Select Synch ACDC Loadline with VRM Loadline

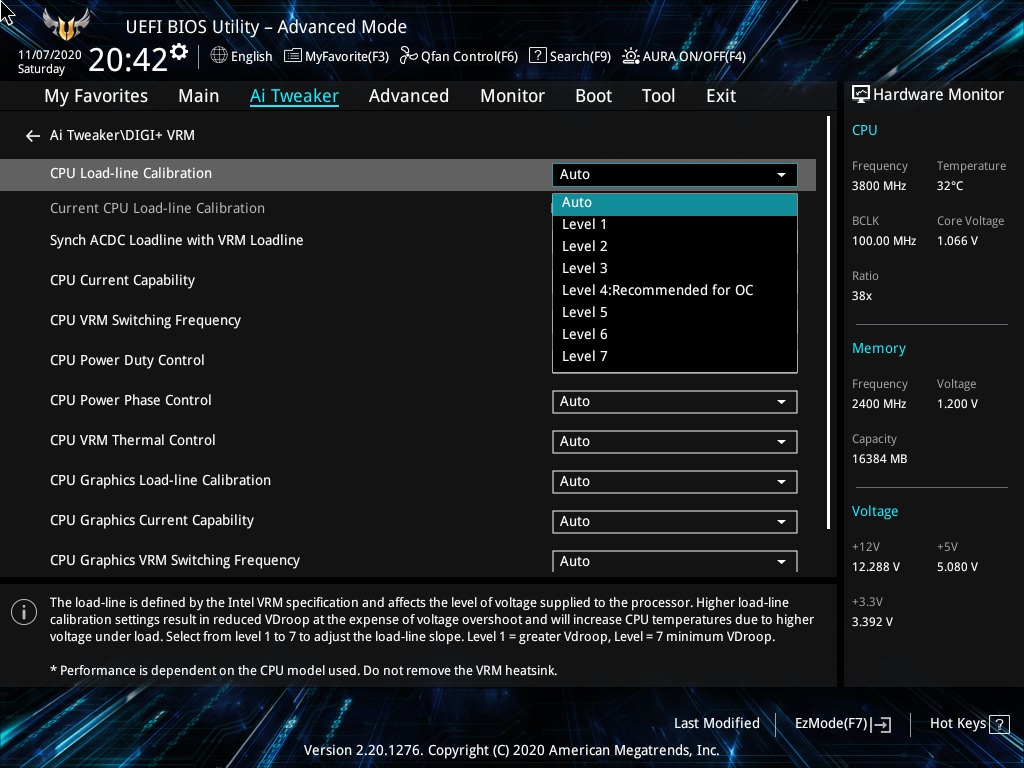tap(176, 240)
